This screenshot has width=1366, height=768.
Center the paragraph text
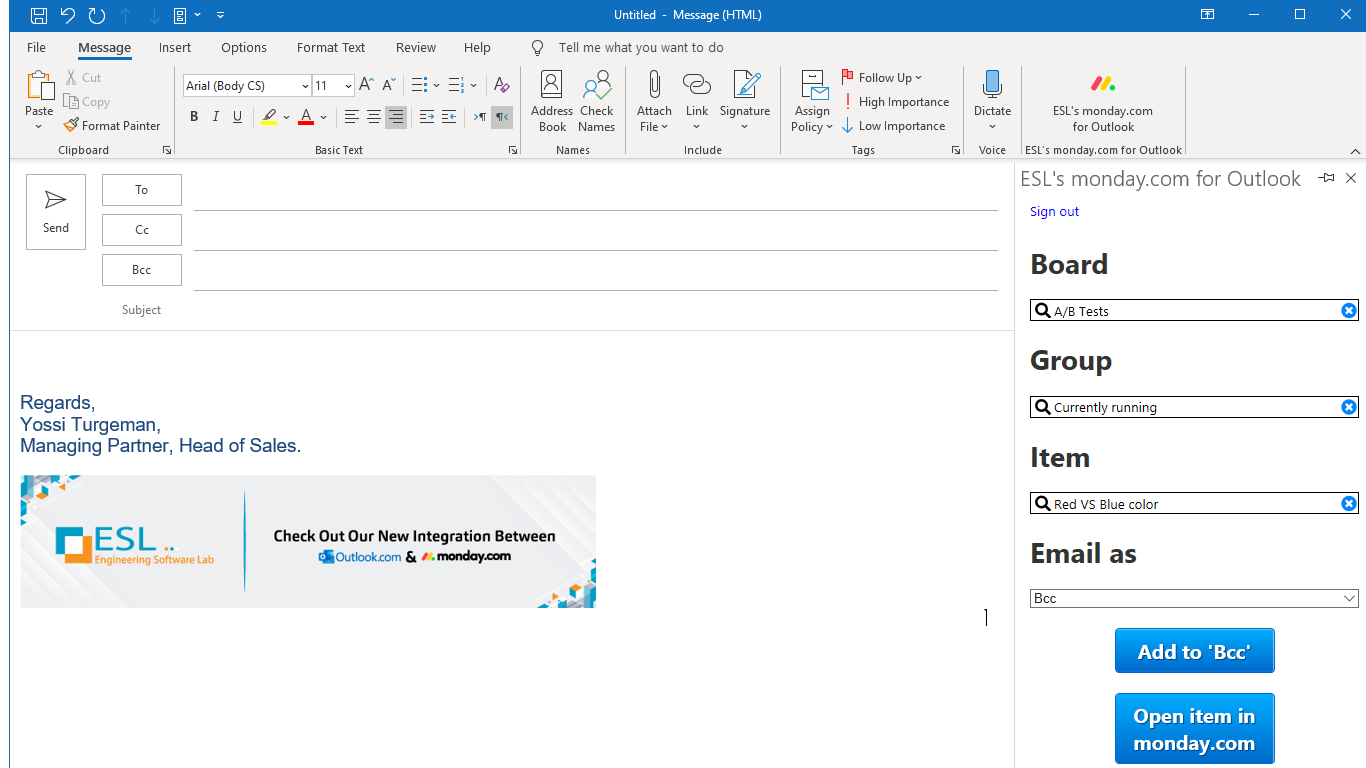[374, 117]
